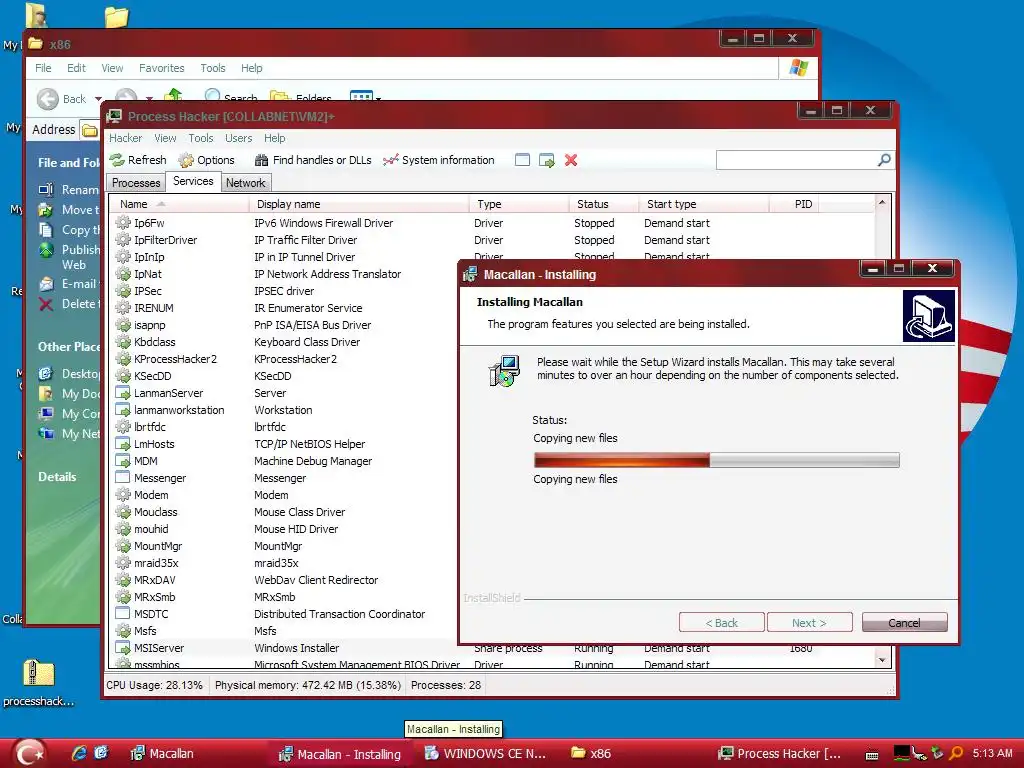Select the Mouclass service row
Screen dimensions: 1024x768
(x=284, y=512)
